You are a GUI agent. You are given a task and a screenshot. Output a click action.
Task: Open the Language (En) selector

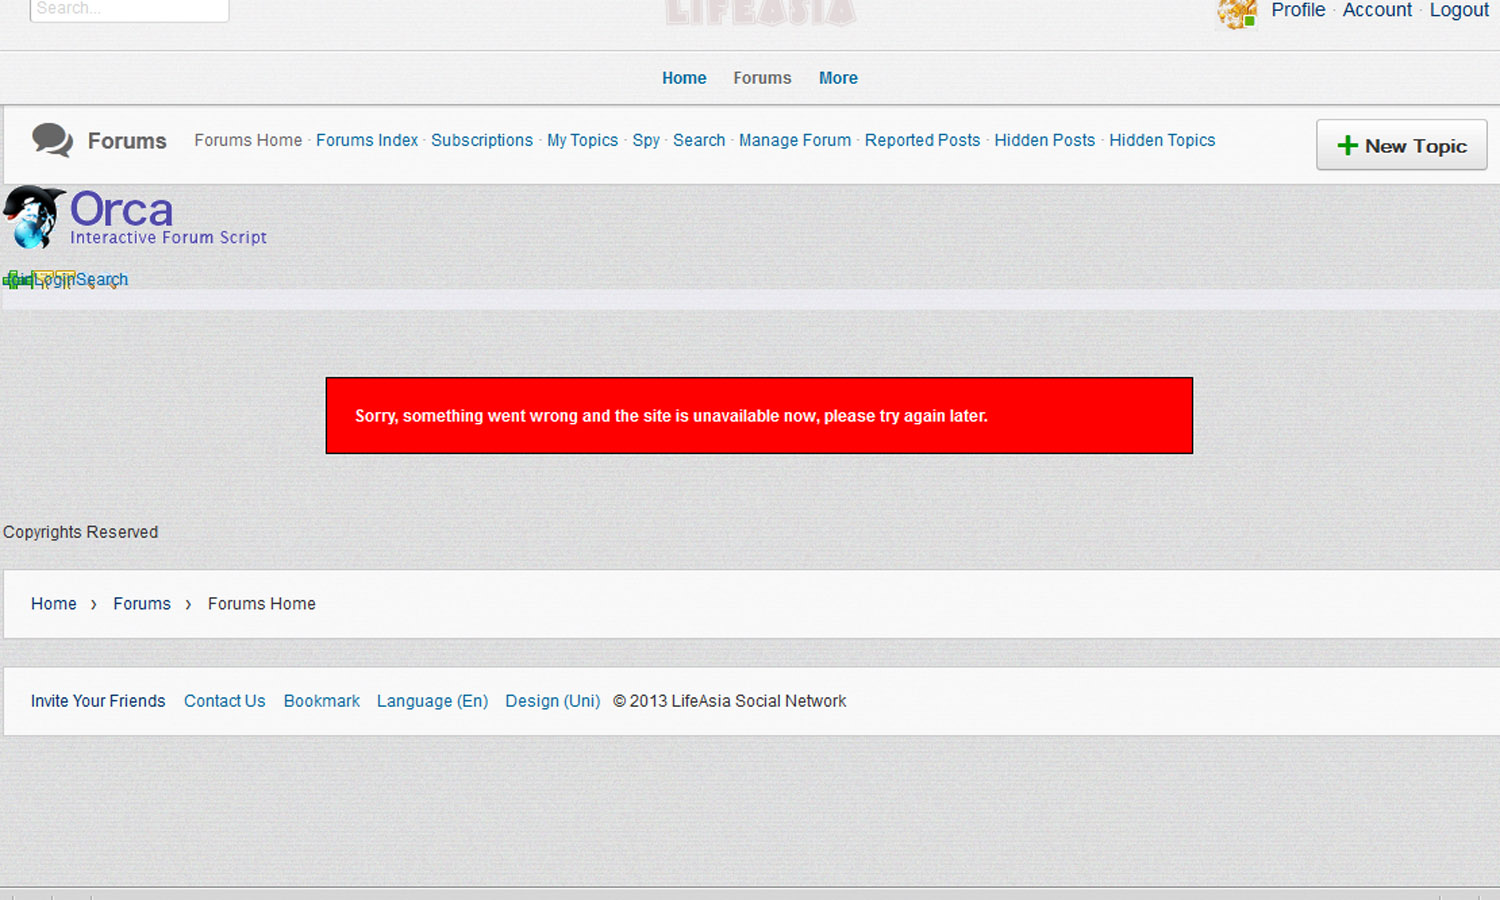click(x=432, y=701)
